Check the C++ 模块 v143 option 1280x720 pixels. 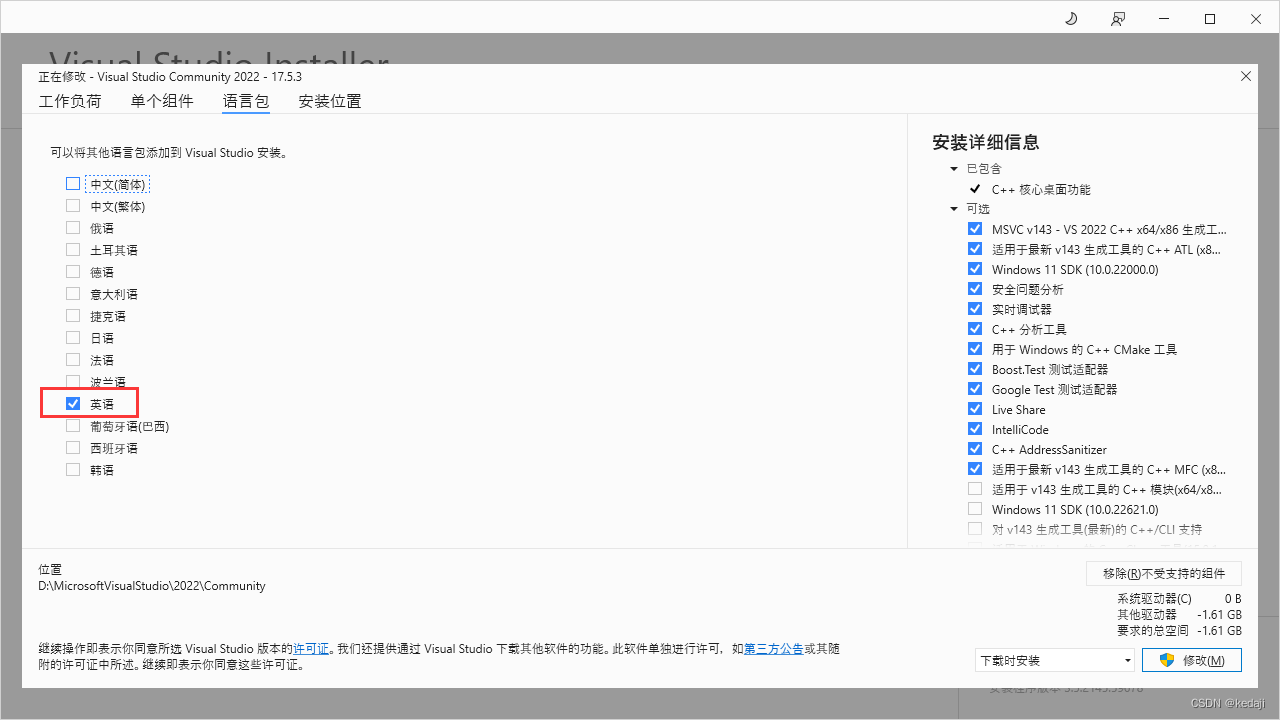point(975,489)
